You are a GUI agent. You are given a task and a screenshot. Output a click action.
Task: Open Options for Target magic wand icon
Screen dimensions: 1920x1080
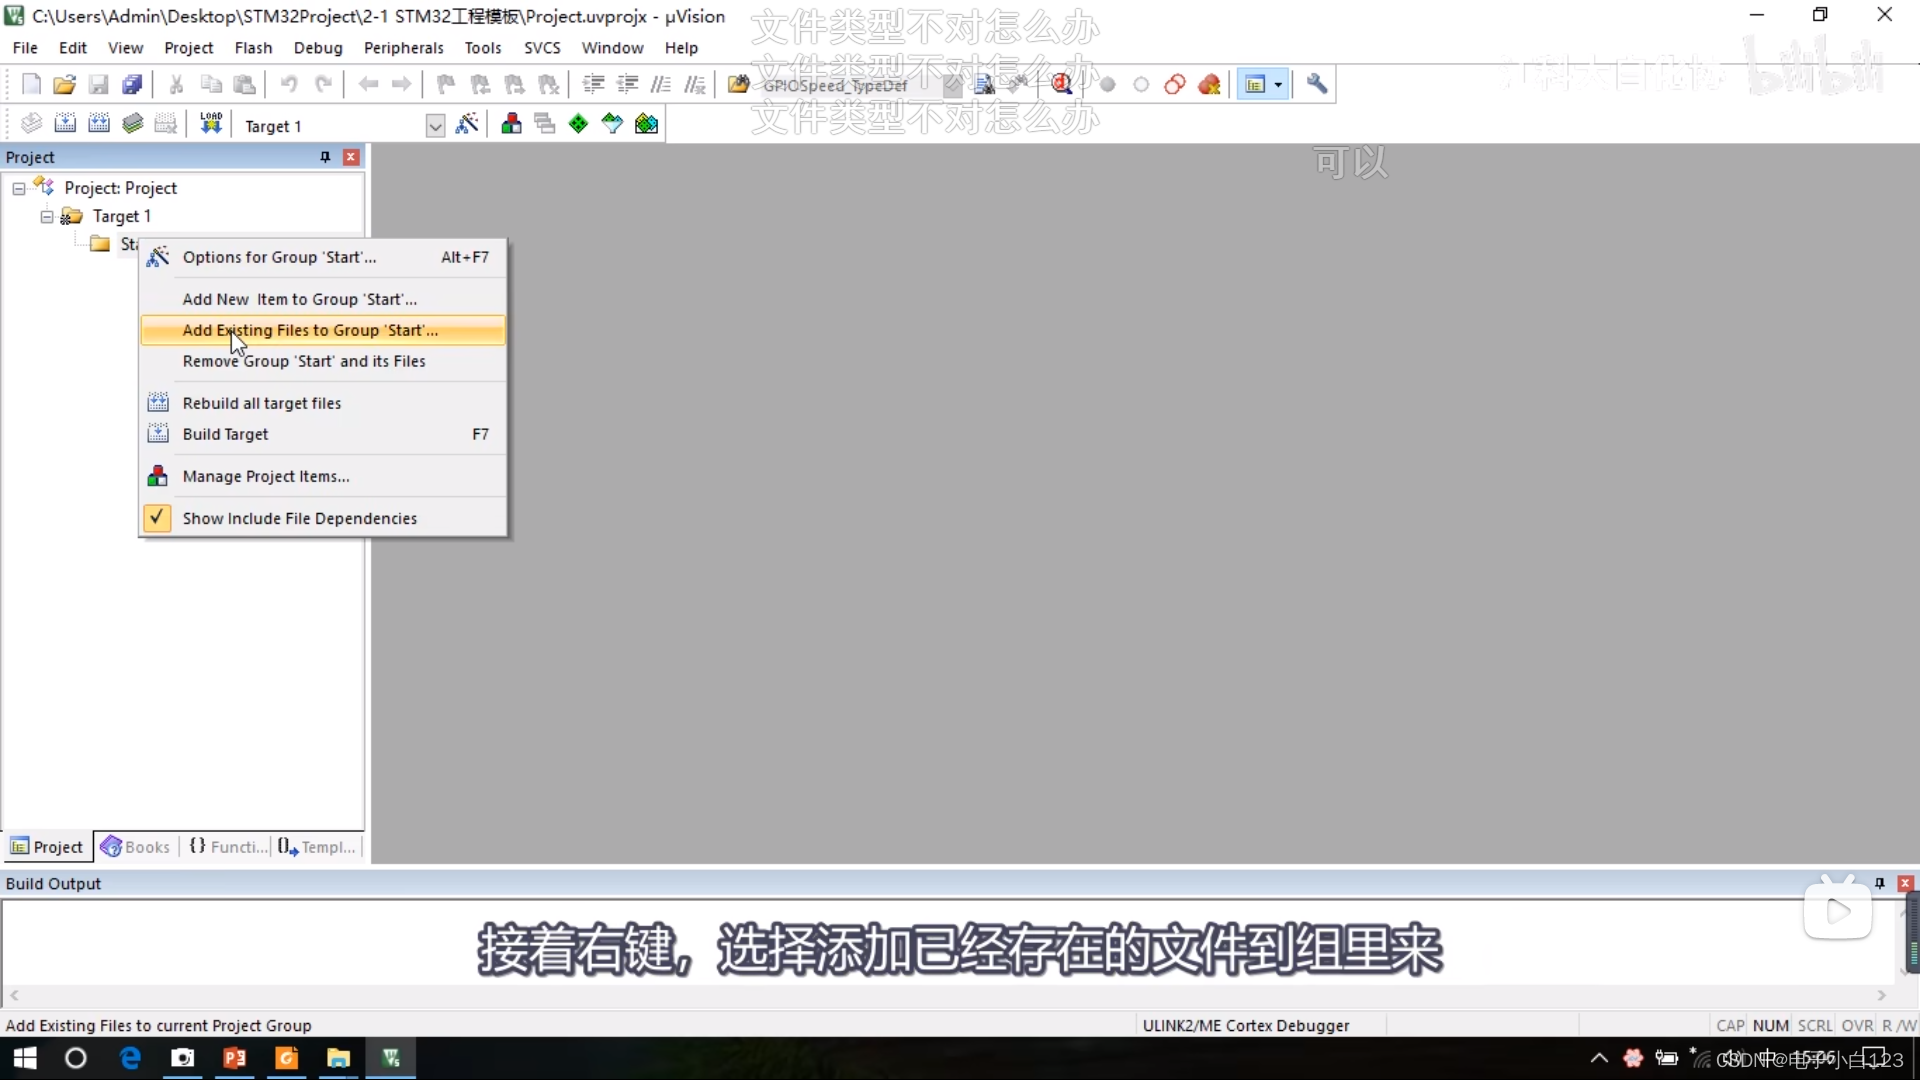tap(467, 124)
